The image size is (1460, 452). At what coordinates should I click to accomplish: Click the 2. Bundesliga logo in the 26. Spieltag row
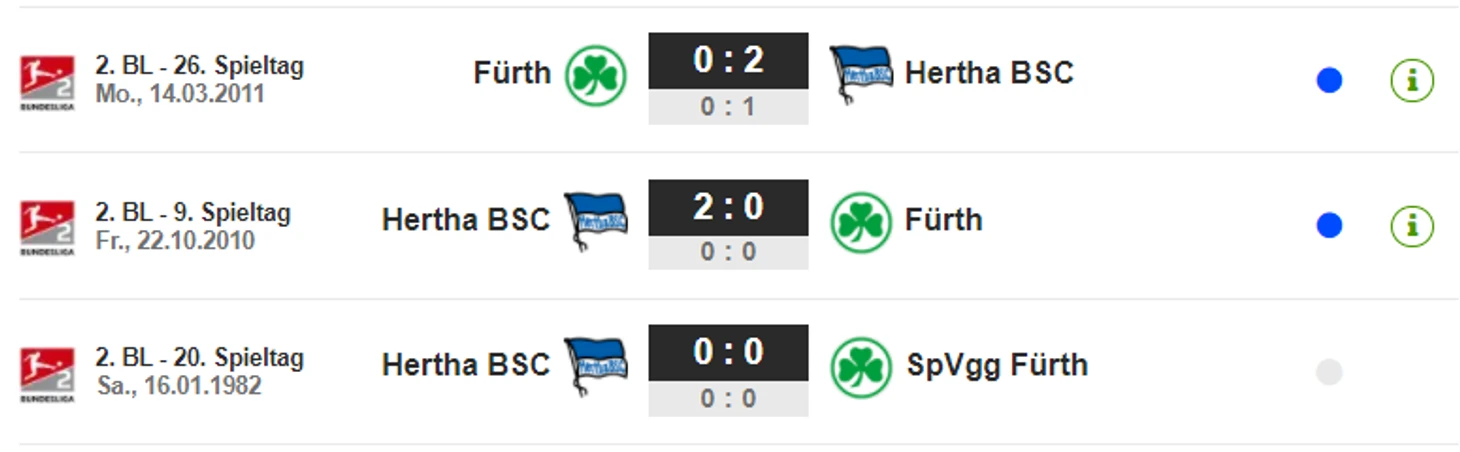47,81
